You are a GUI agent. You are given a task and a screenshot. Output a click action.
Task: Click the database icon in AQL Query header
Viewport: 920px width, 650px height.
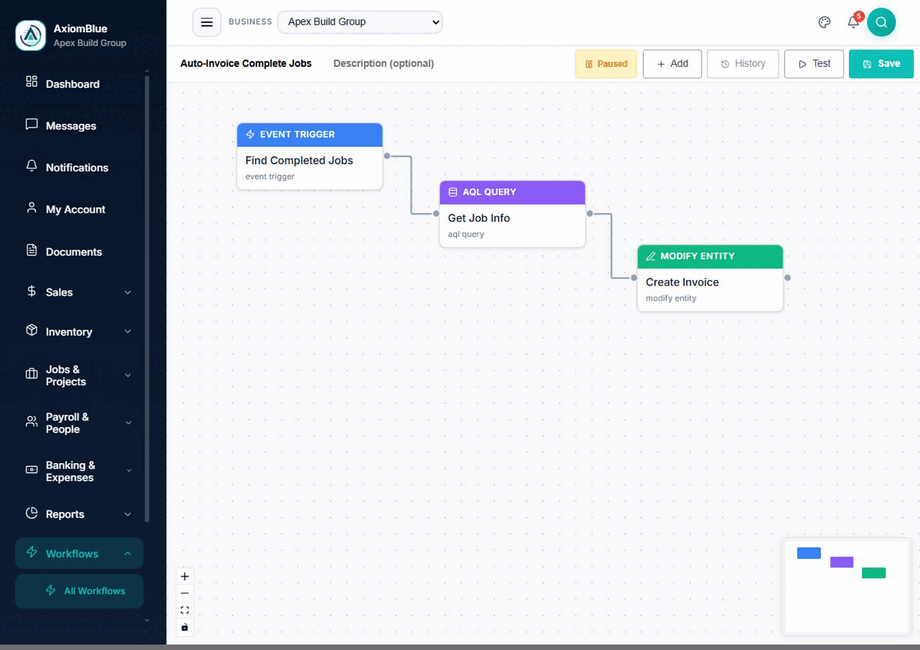[452, 192]
